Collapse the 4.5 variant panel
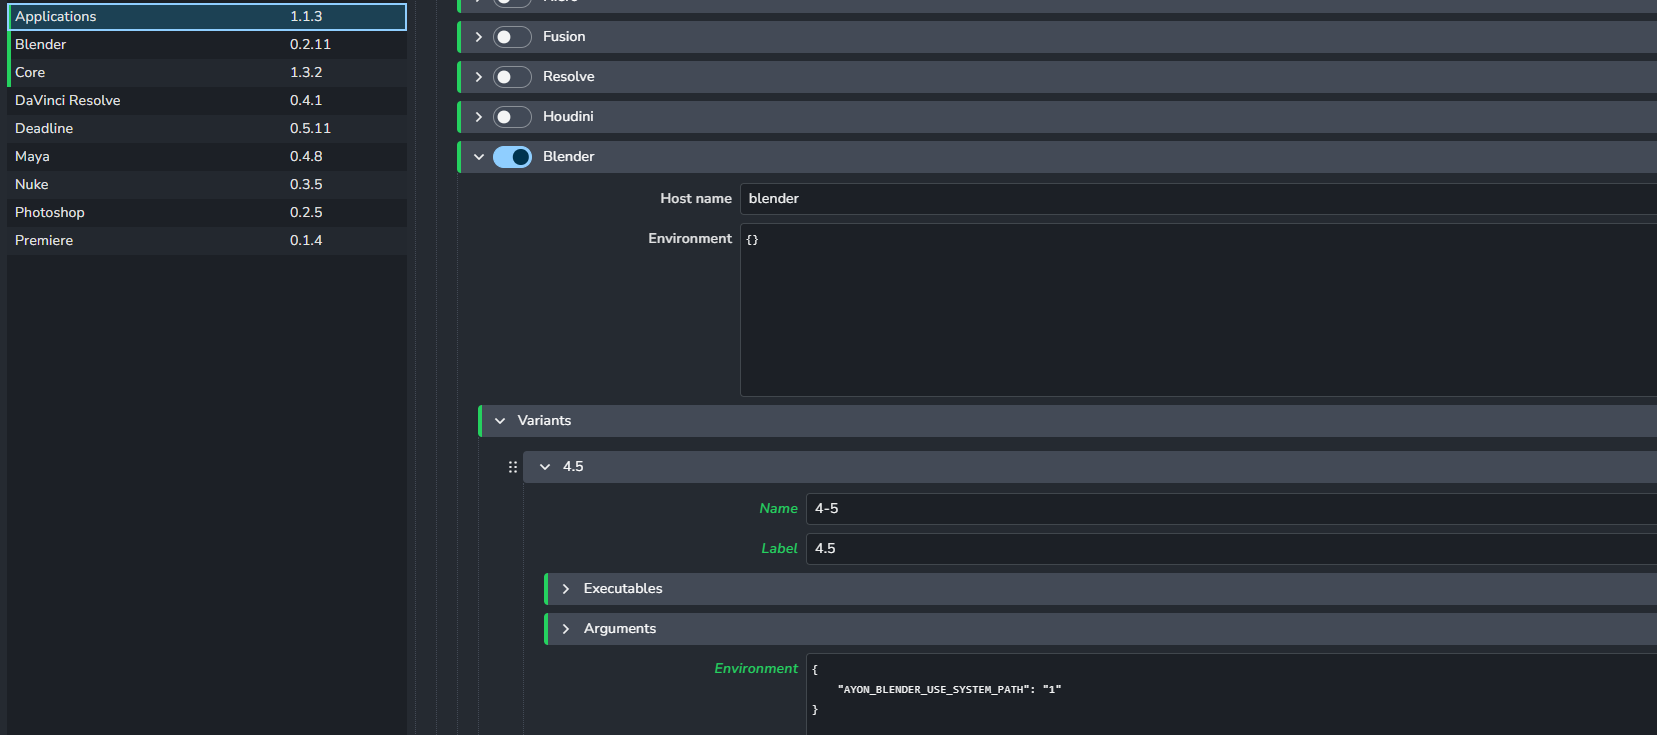Viewport: 1657px width, 735px height. click(x=545, y=467)
